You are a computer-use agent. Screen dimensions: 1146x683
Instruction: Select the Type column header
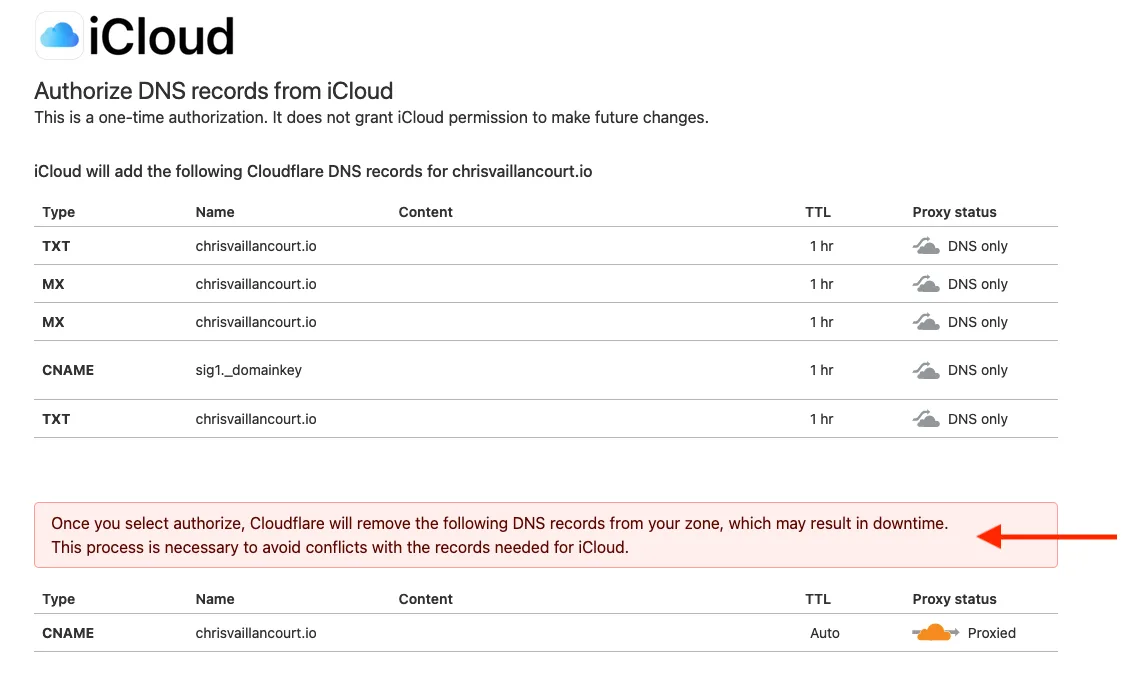click(x=58, y=212)
